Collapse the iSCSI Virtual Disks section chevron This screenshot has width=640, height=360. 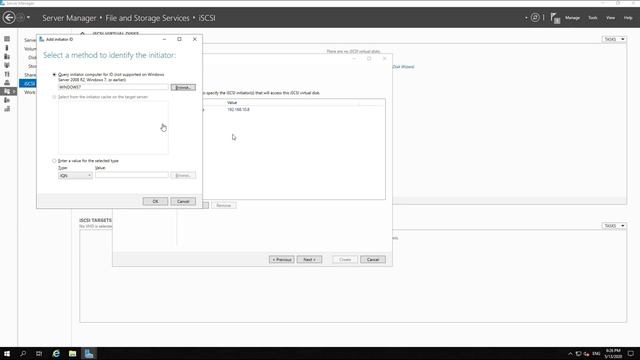pos(82,33)
